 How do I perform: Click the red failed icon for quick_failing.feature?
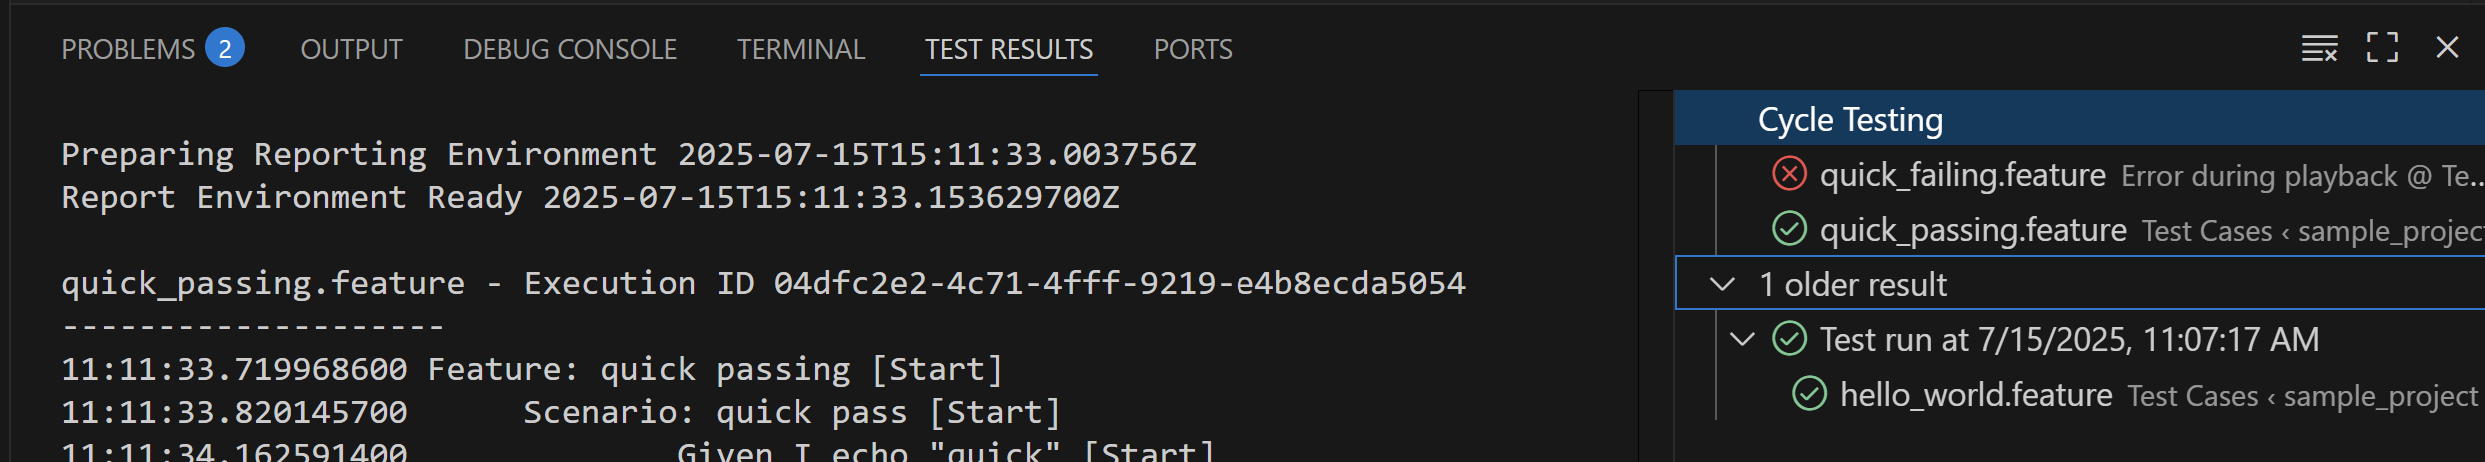[x=1789, y=174]
